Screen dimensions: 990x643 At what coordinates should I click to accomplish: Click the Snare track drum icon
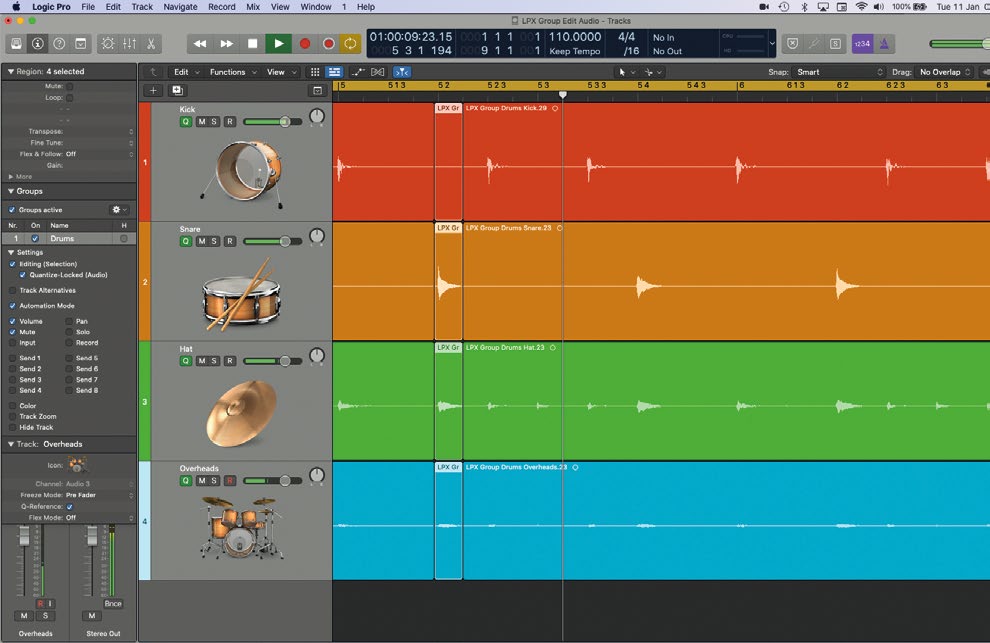(241, 296)
